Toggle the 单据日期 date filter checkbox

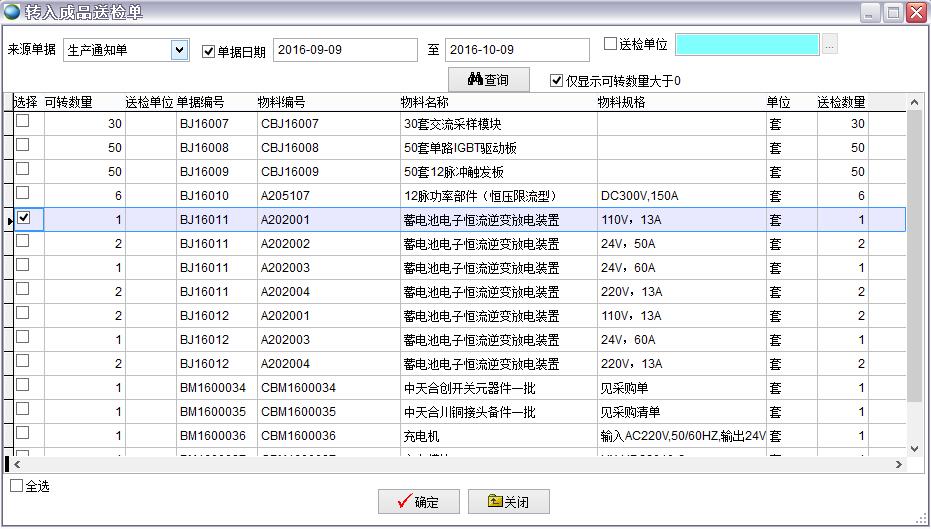pyautogui.click(x=208, y=51)
